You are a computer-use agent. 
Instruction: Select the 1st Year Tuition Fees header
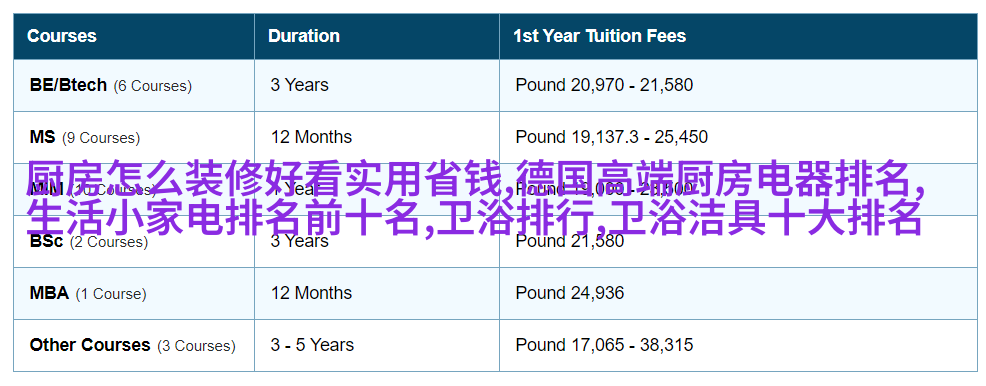[599, 36]
